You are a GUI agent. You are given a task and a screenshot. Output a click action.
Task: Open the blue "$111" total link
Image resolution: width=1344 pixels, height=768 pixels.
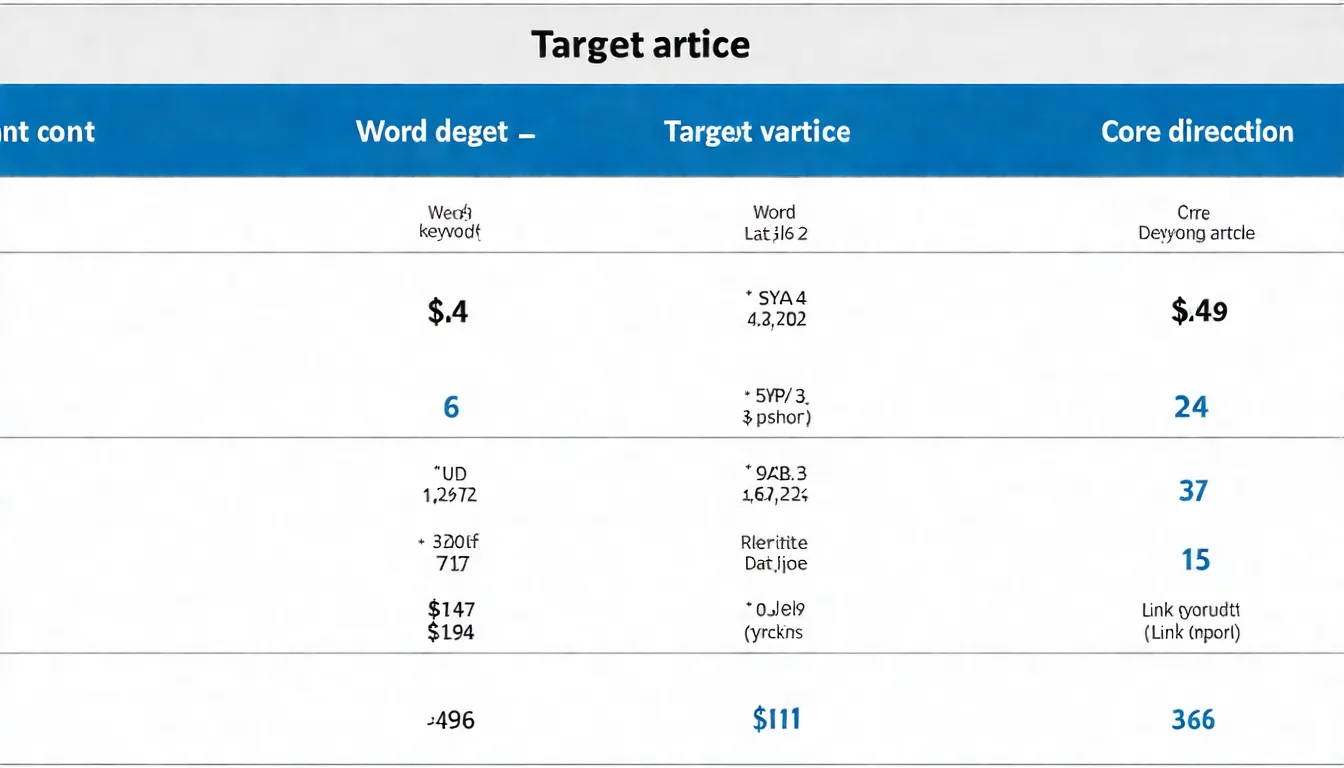pyautogui.click(x=776, y=719)
